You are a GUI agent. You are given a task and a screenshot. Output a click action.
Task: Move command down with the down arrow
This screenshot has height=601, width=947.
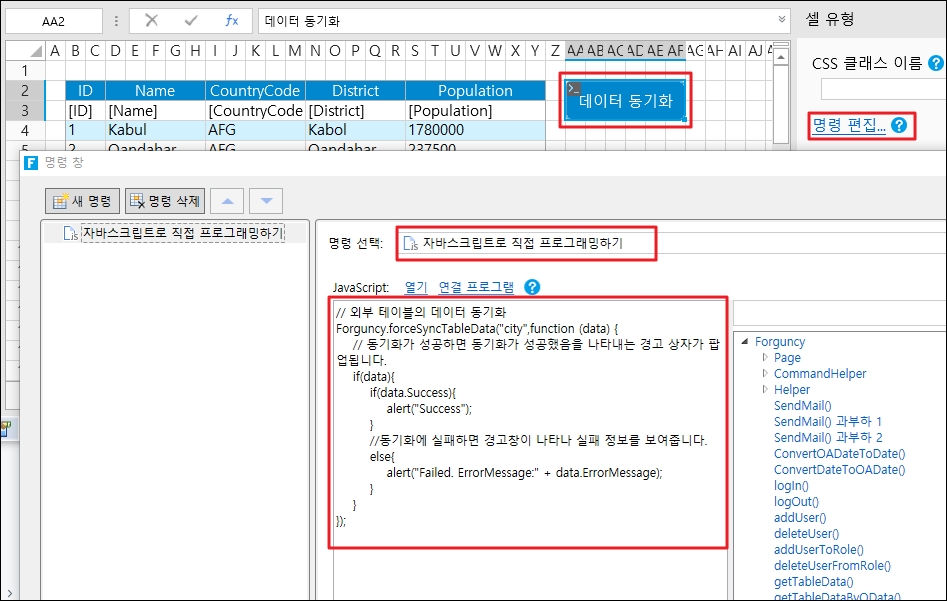[x=266, y=201]
